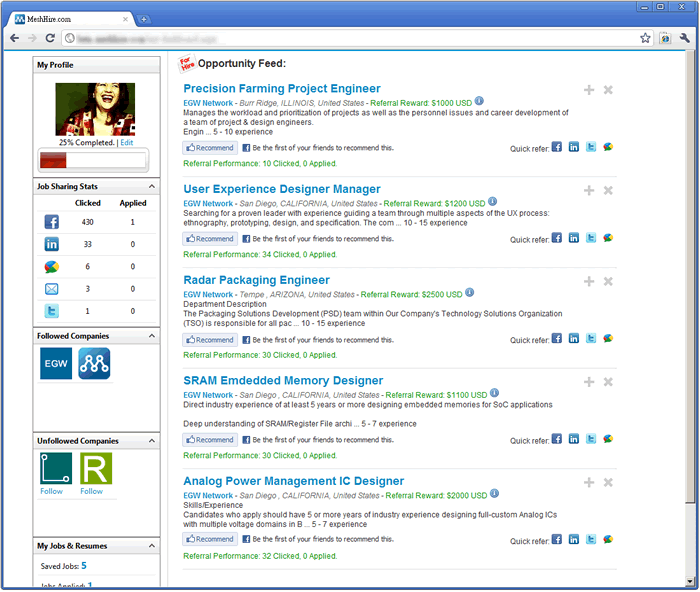Image resolution: width=700 pixels, height=592 pixels.
Task: Dismiss Analog Power Management job with X icon
Action: 608,483
